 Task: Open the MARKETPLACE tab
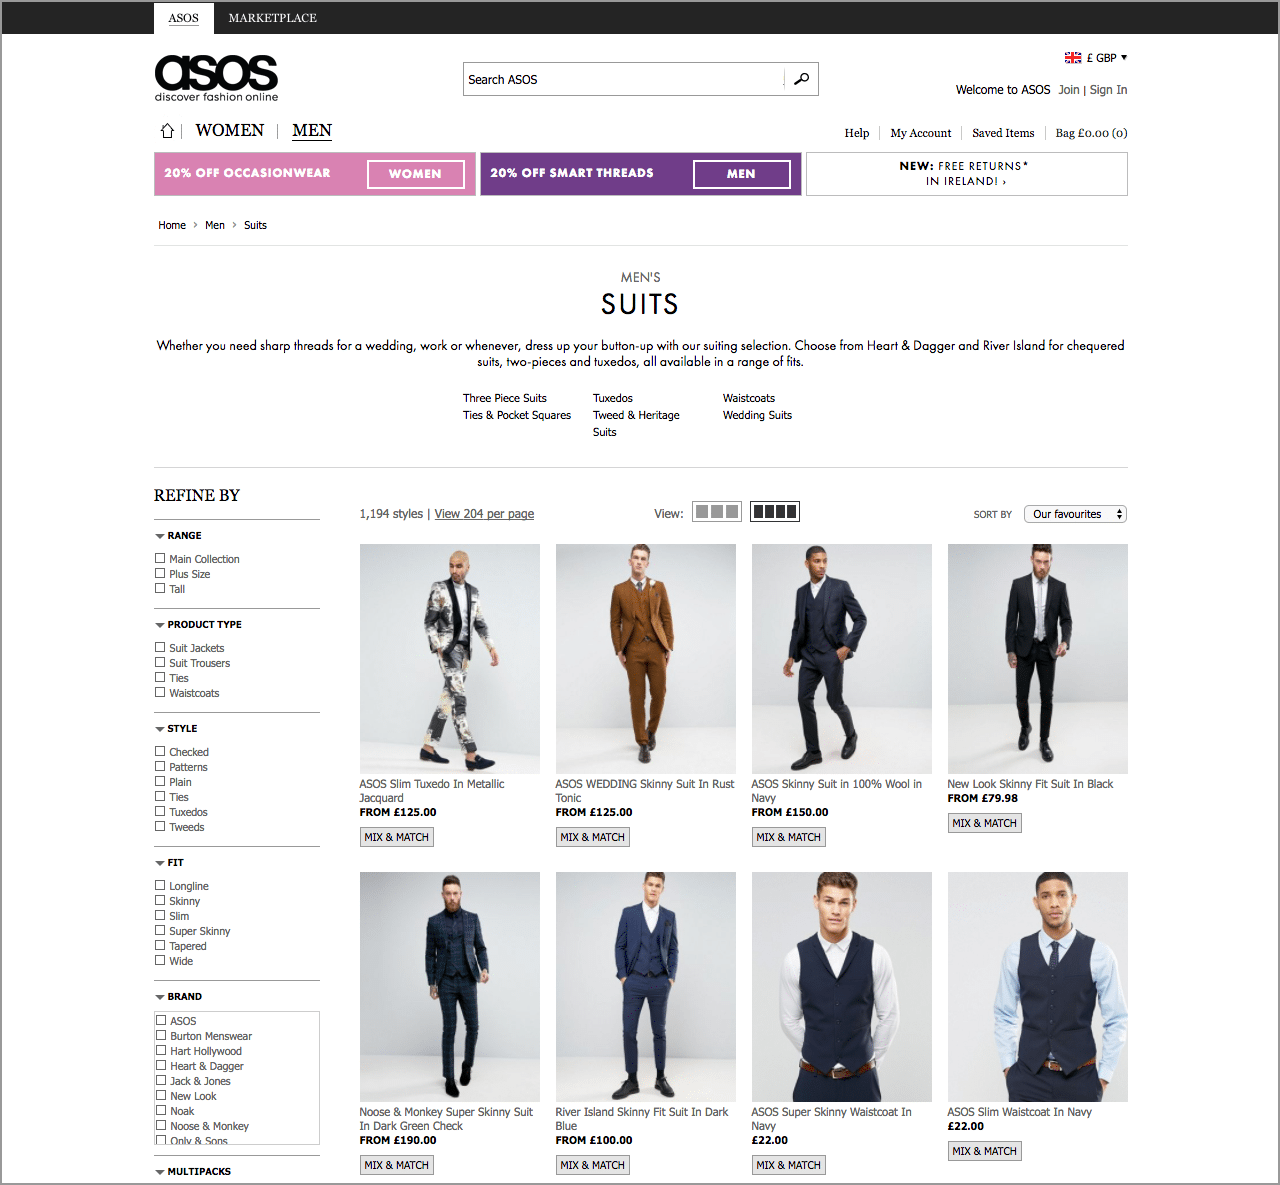272,18
